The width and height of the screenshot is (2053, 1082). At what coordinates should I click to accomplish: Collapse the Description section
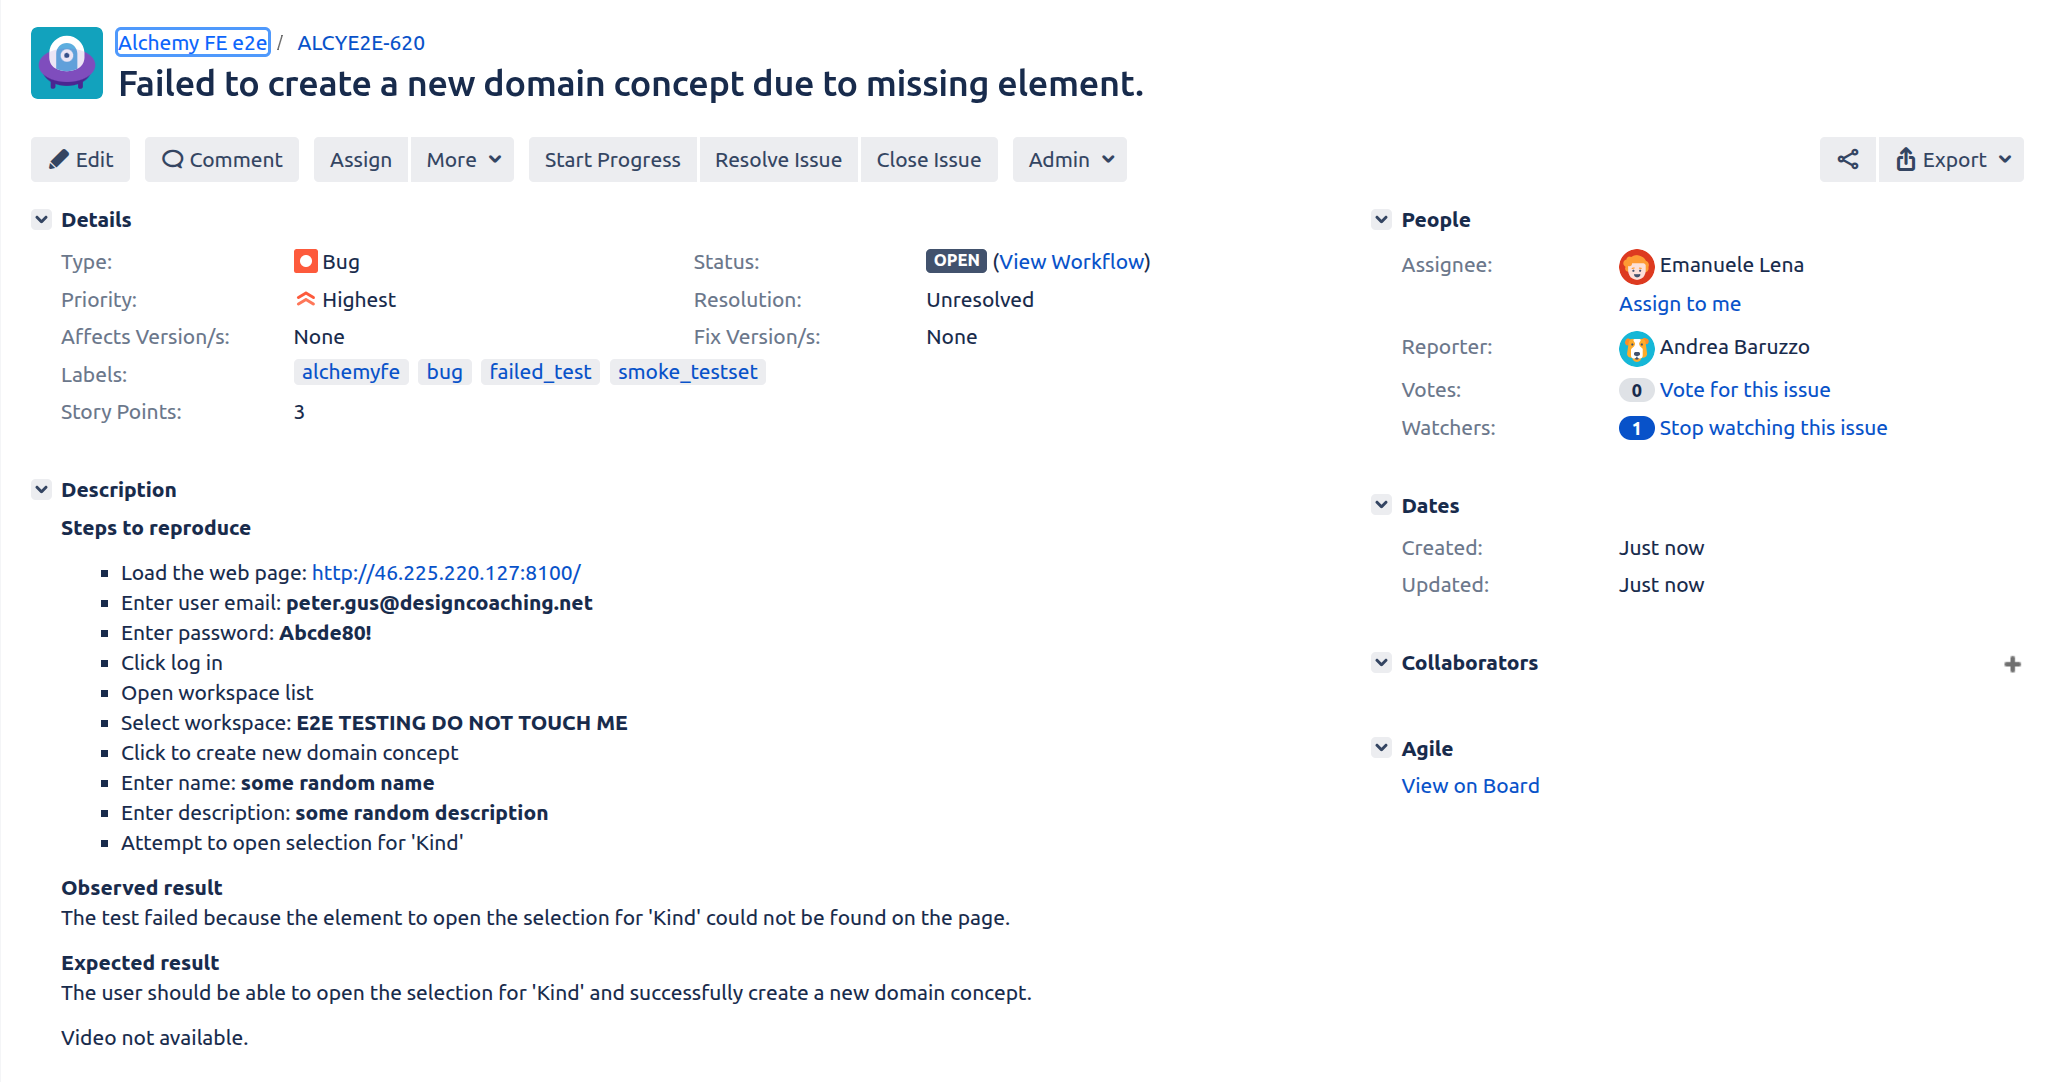41,489
